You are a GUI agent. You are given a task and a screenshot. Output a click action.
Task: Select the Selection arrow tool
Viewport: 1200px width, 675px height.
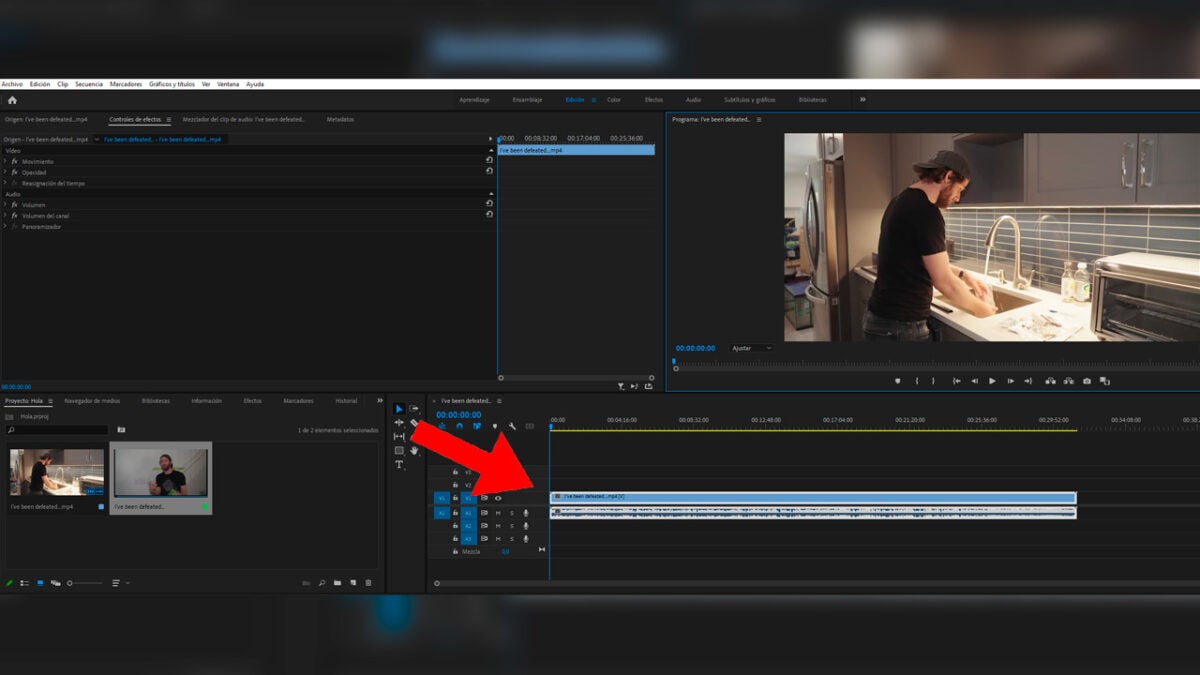399,409
